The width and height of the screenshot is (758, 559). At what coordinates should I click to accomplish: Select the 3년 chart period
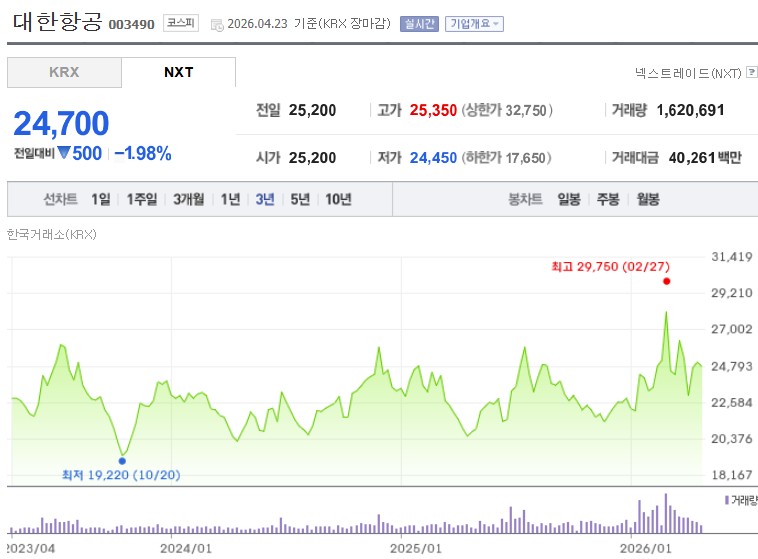click(265, 199)
